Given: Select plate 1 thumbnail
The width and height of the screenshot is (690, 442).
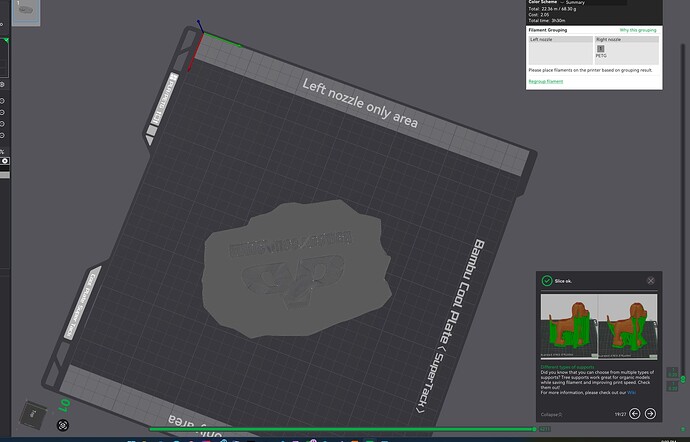Looking at the screenshot, I should coord(26,12).
